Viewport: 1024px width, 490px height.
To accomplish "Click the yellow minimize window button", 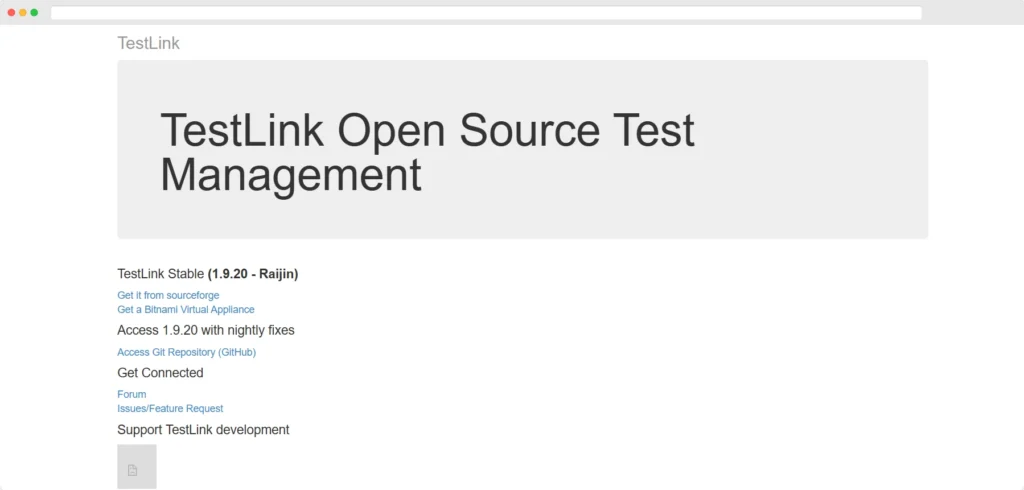I will 23,13.
